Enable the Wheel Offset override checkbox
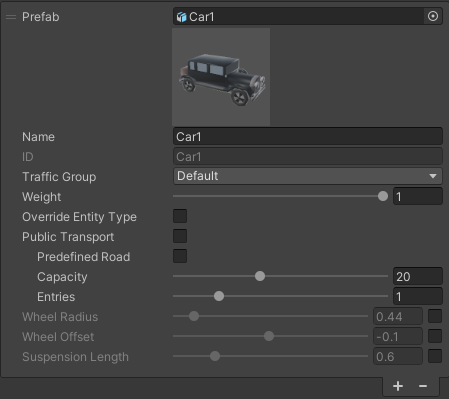Viewport: 449px width, 399px height. pyautogui.click(x=435, y=336)
